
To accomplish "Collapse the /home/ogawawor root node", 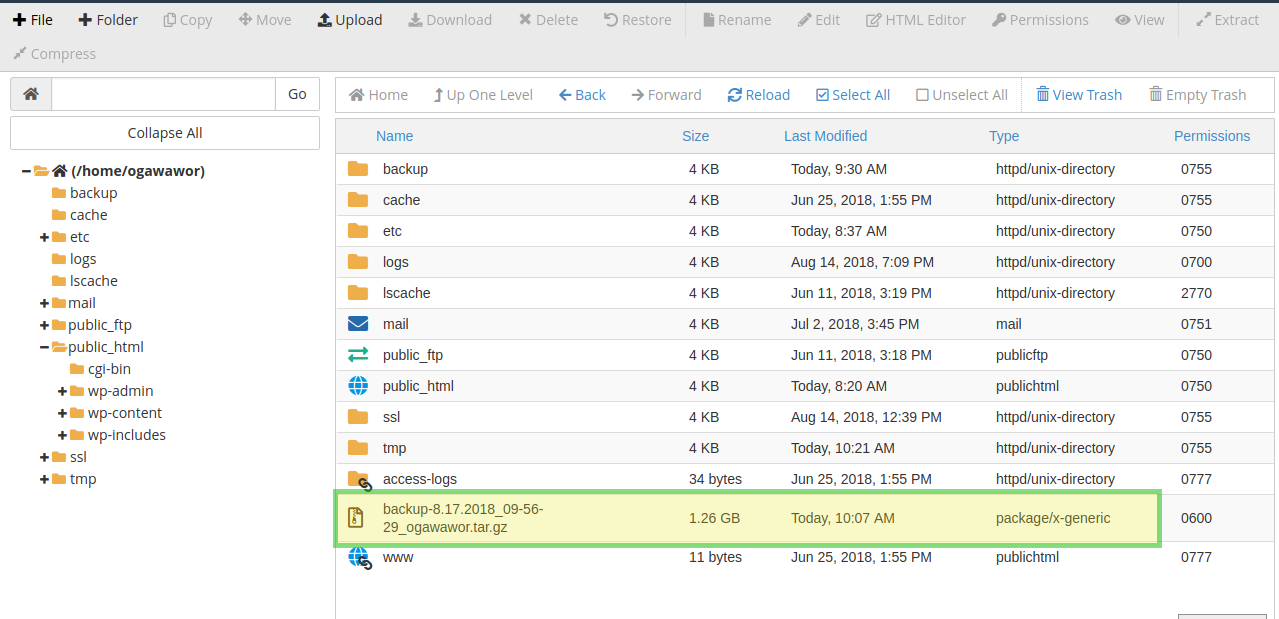I will pyautogui.click(x=26, y=171).
